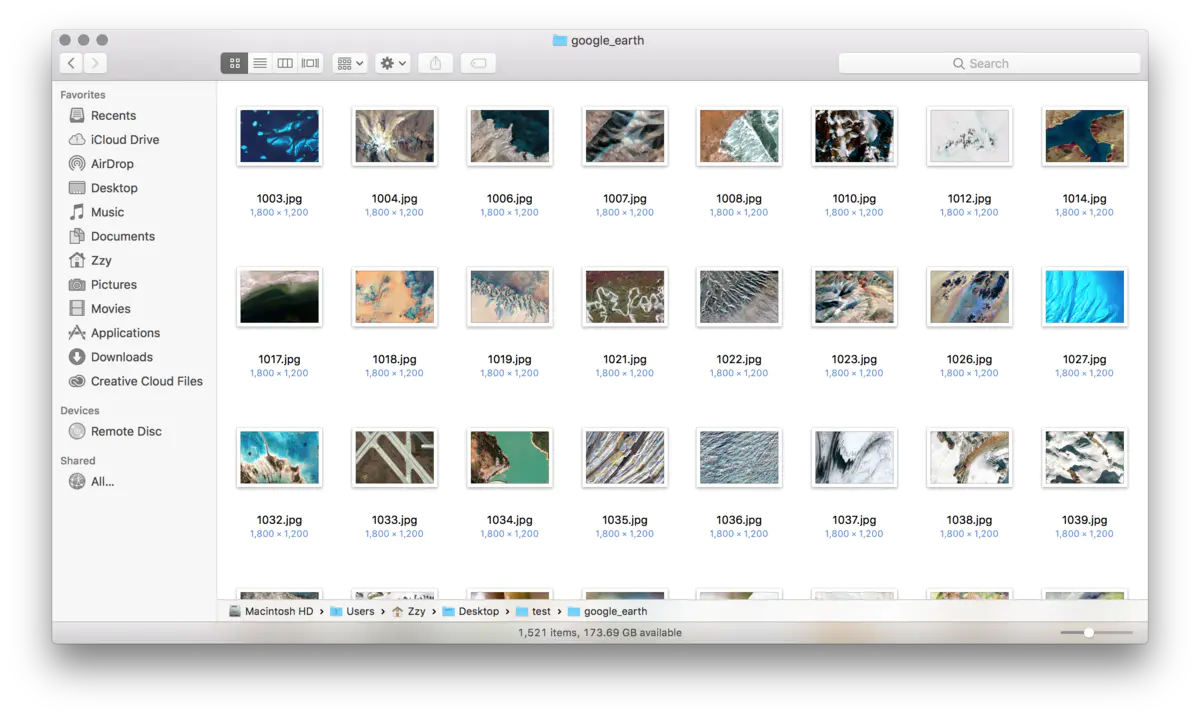Open Recents in the sidebar
Viewport: 1200px width, 718px height.
[113, 116]
